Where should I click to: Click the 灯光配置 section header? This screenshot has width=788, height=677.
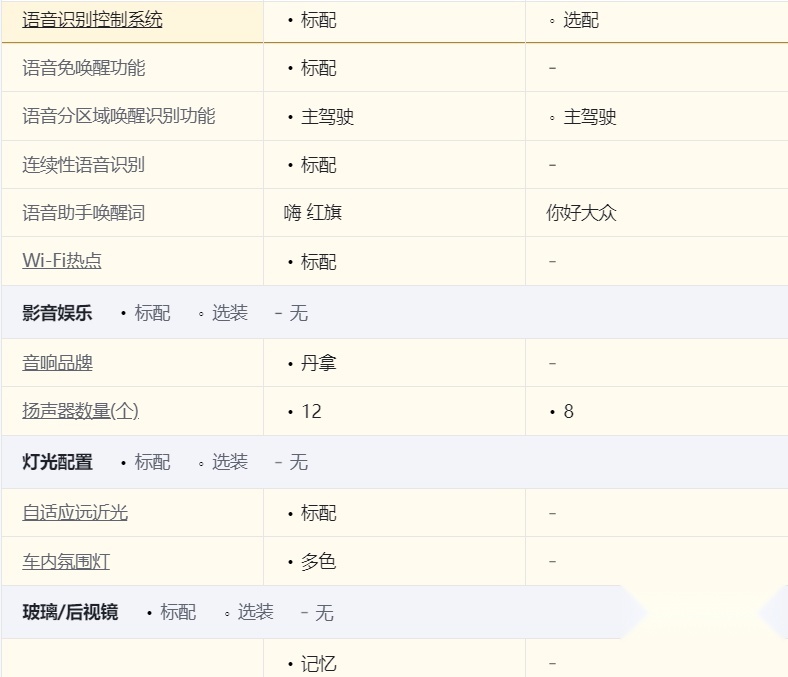point(57,462)
